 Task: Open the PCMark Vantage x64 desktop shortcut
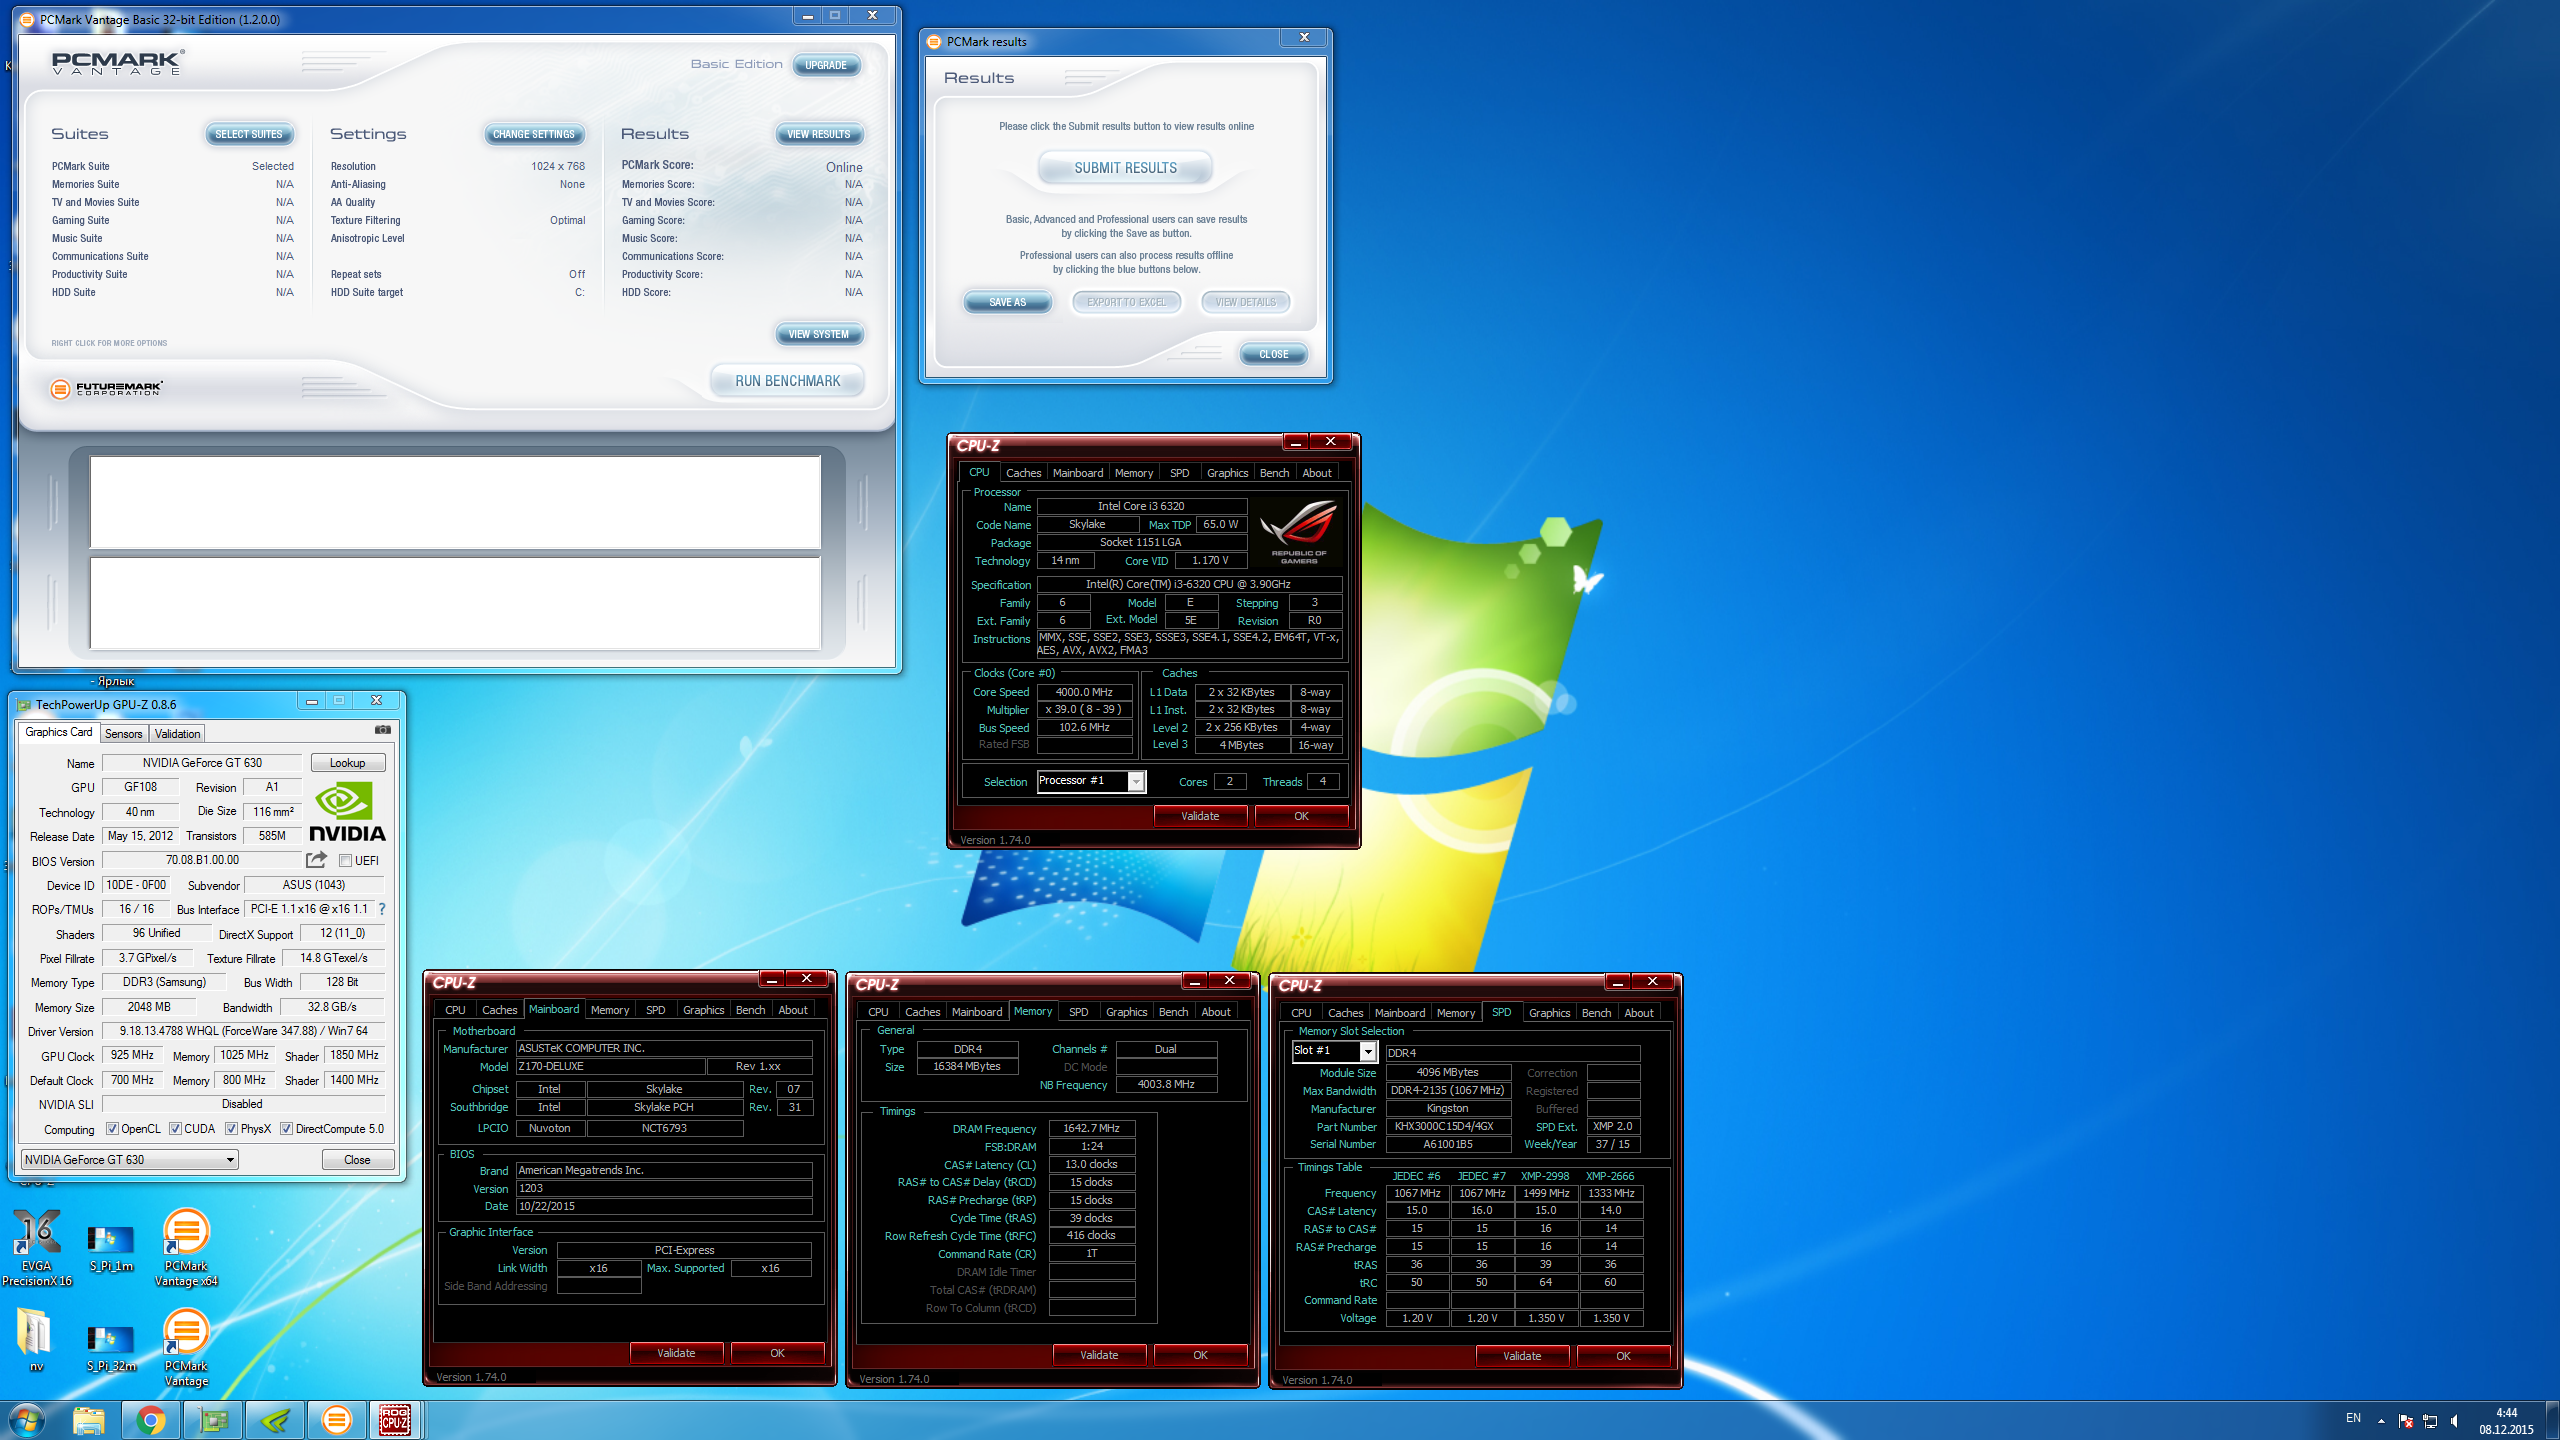186,1245
